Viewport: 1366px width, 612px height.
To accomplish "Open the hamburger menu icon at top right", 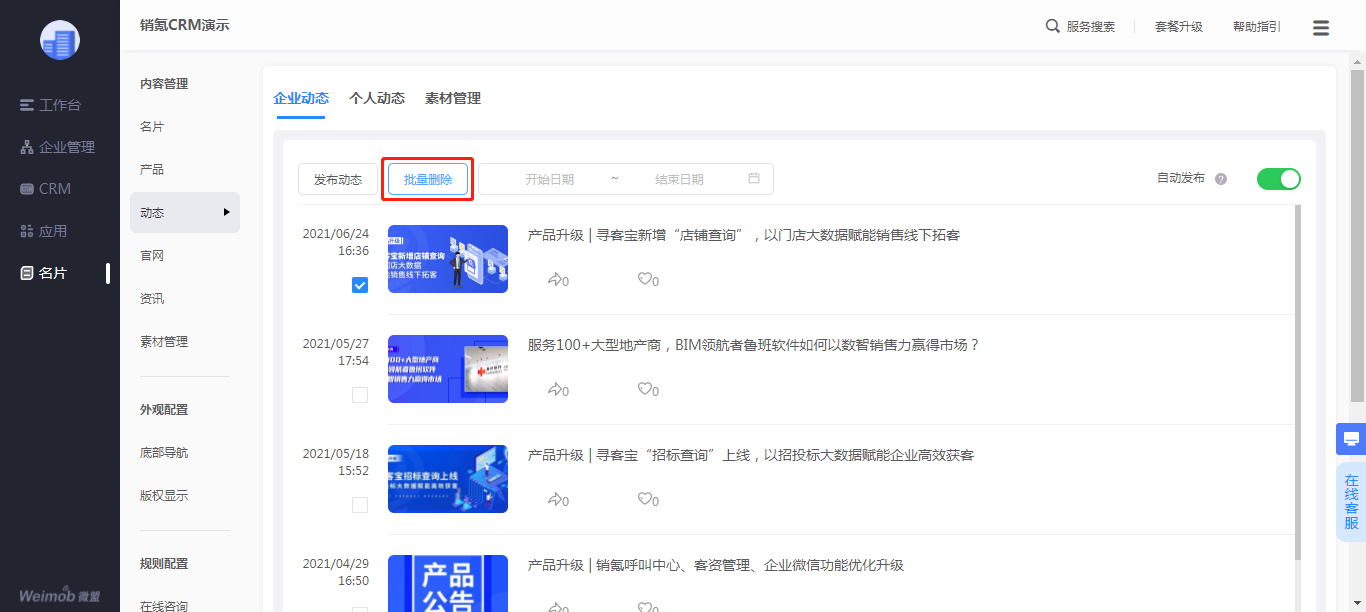I will click(x=1321, y=28).
